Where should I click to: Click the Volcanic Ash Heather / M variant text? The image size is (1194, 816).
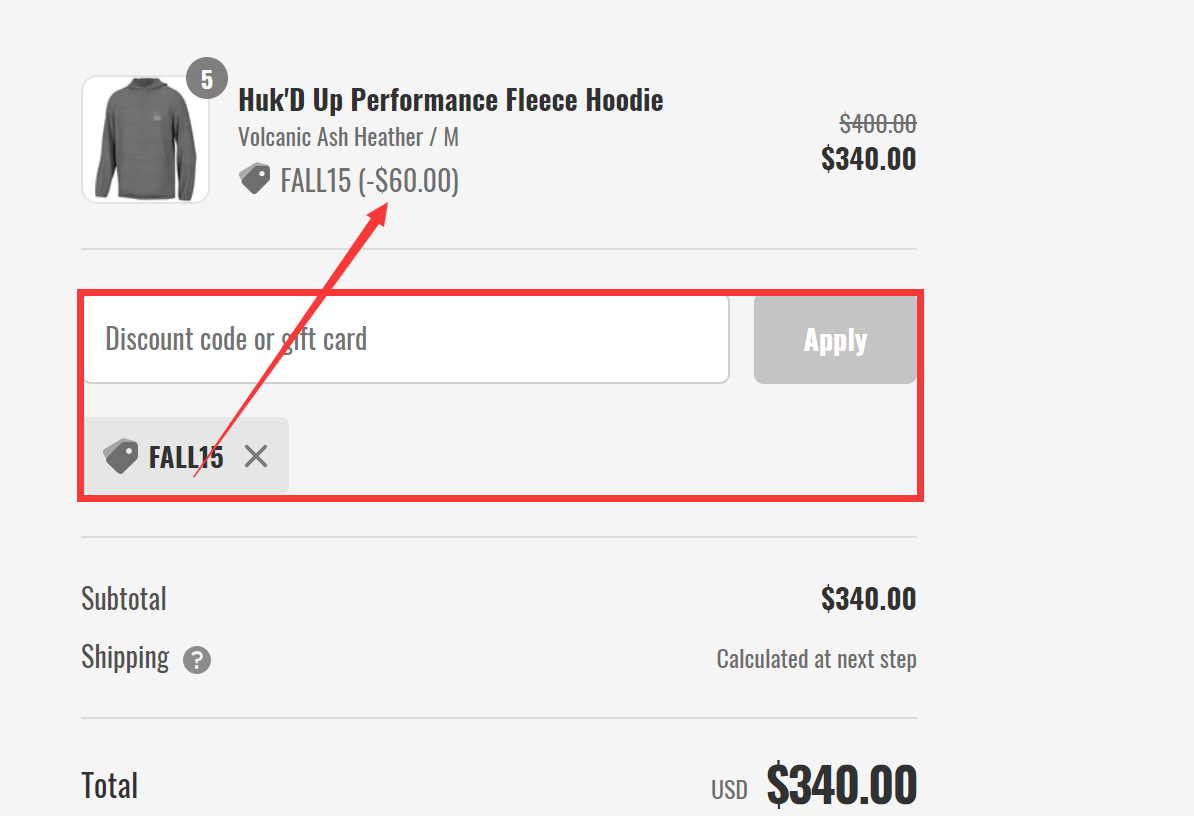coord(348,137)
